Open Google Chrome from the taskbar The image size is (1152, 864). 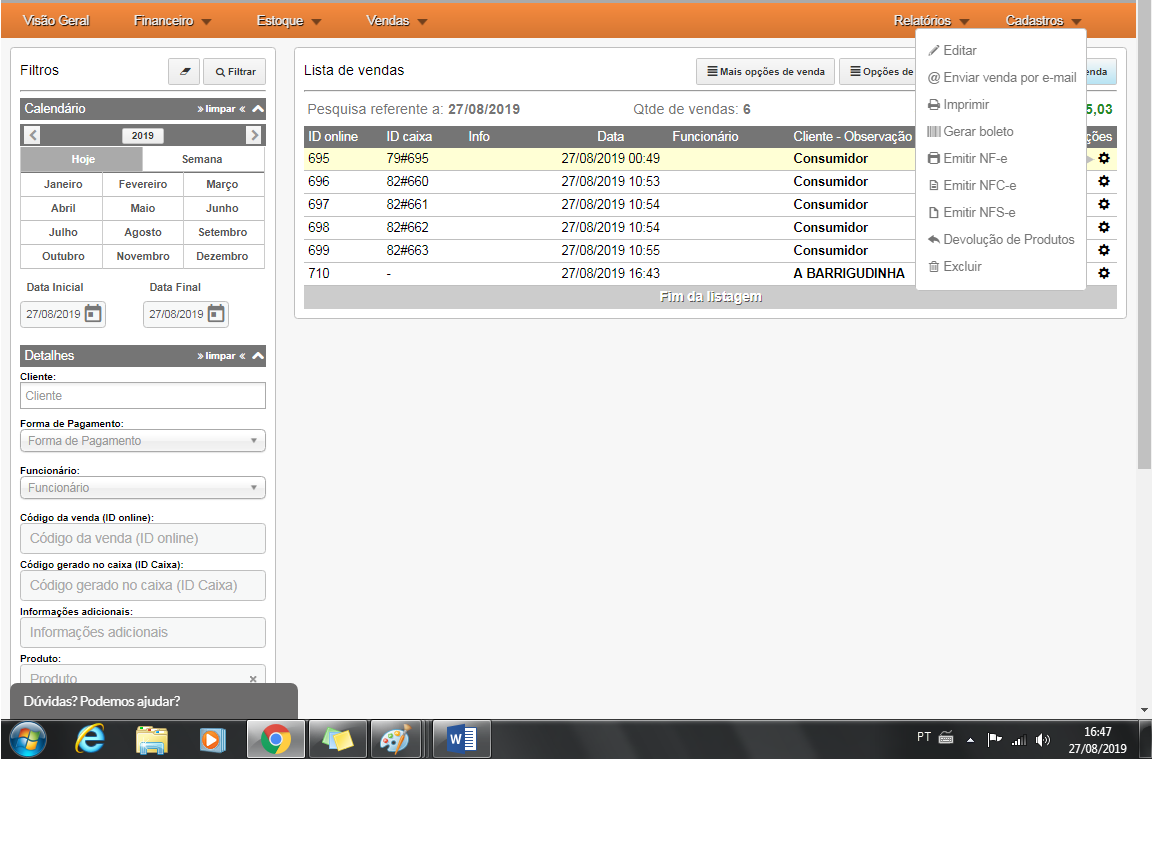pyautogui.click(x=276, y=740)
